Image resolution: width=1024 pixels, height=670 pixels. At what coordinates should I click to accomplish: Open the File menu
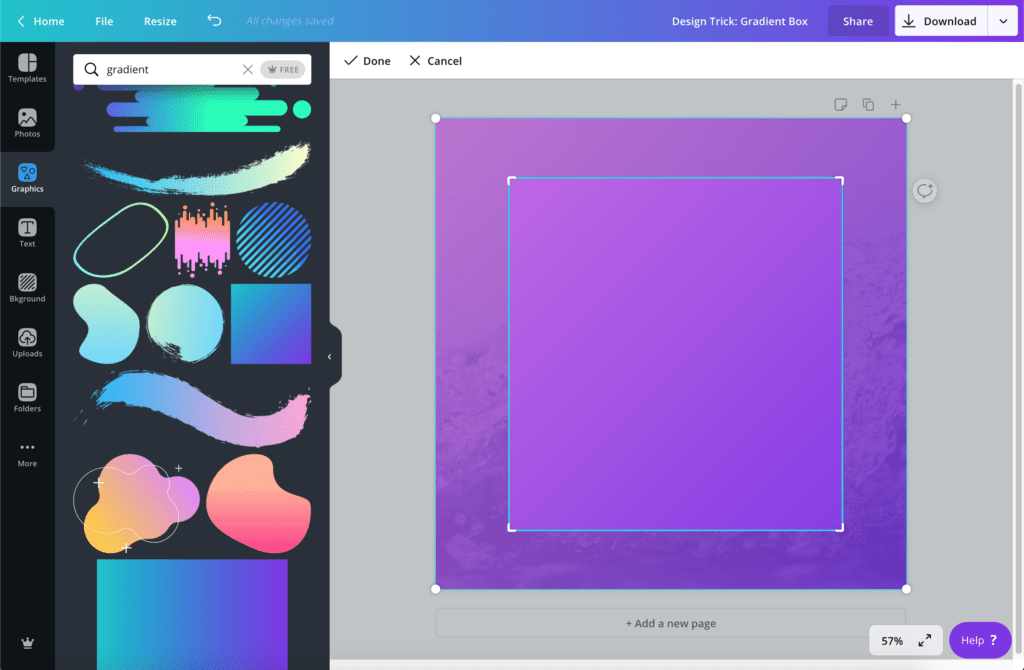point(103,20)
